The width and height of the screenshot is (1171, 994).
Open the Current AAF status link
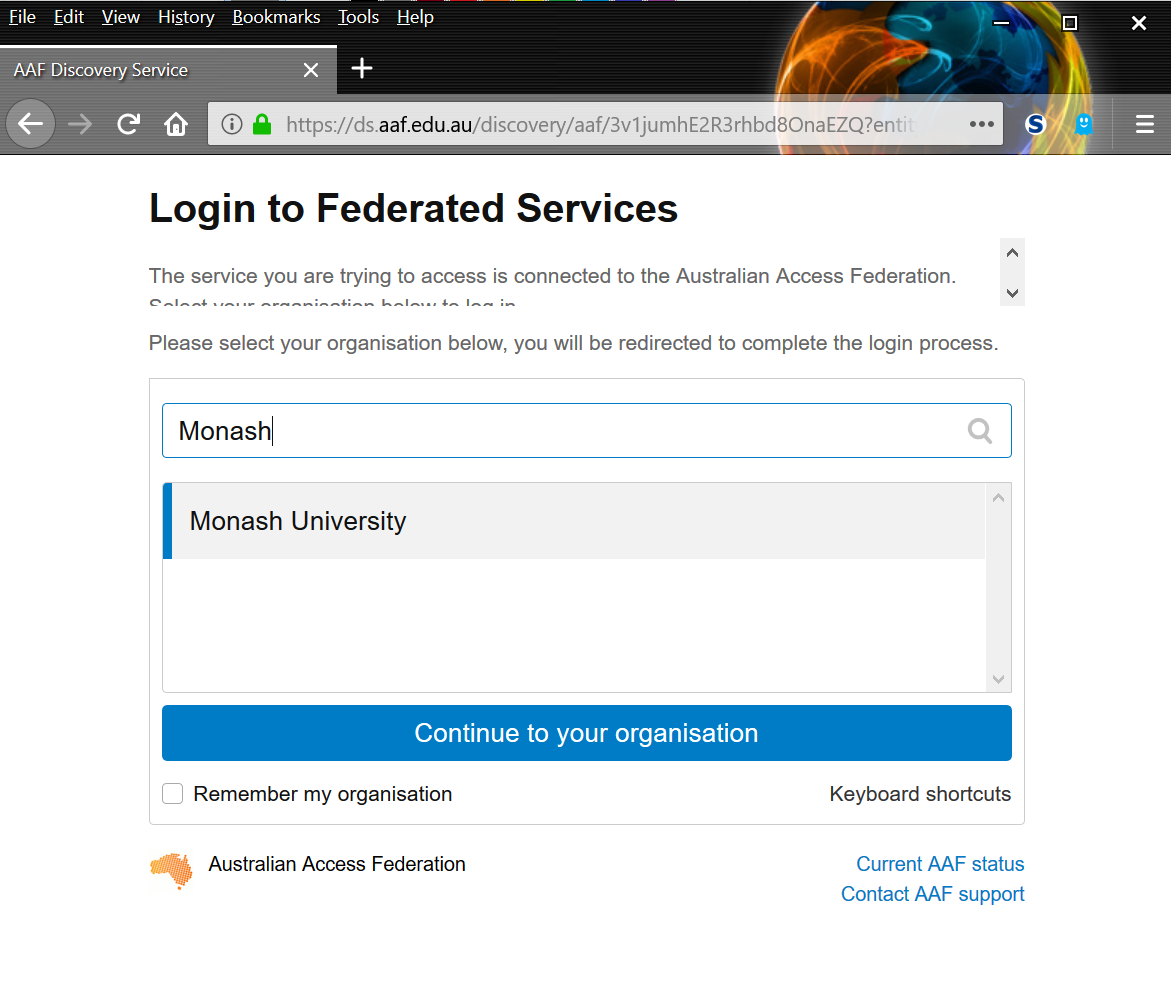[940, 864]
